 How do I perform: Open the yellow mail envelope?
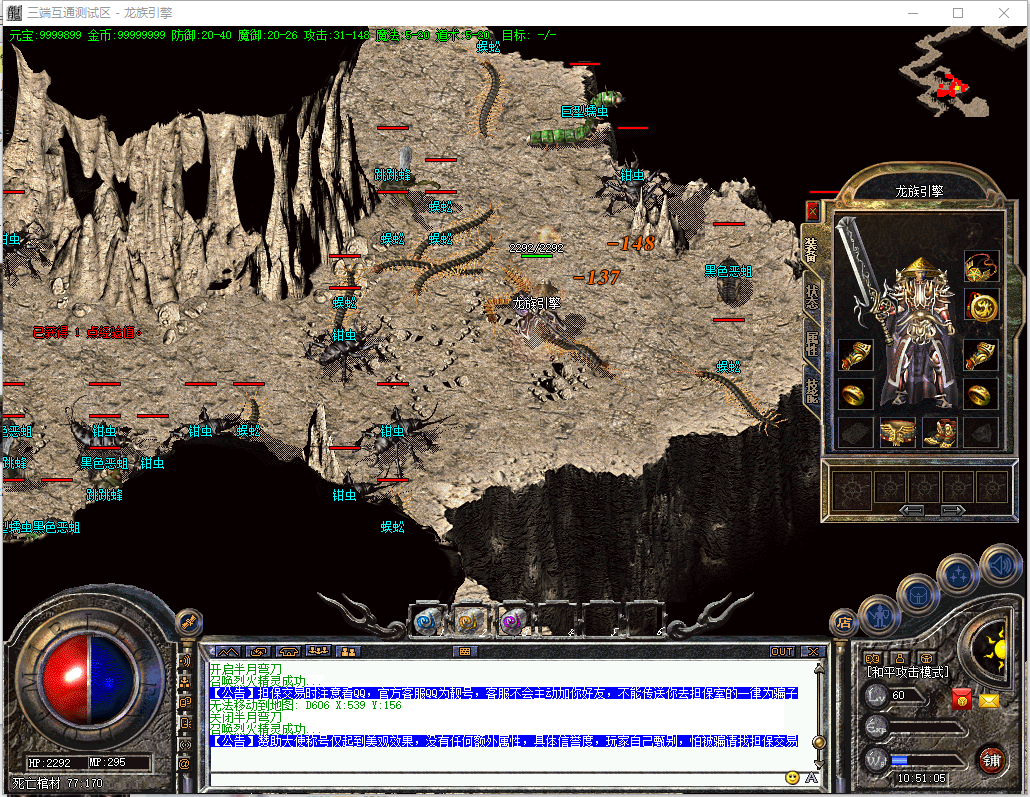(989, 701)
